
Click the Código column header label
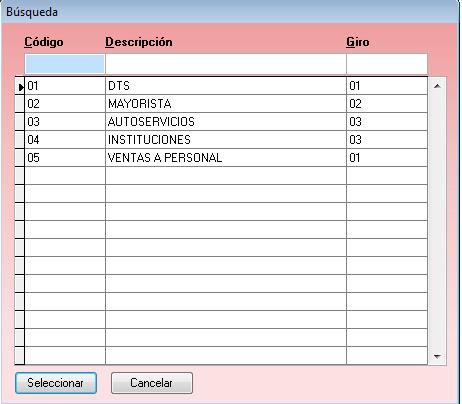click(44, 42)
